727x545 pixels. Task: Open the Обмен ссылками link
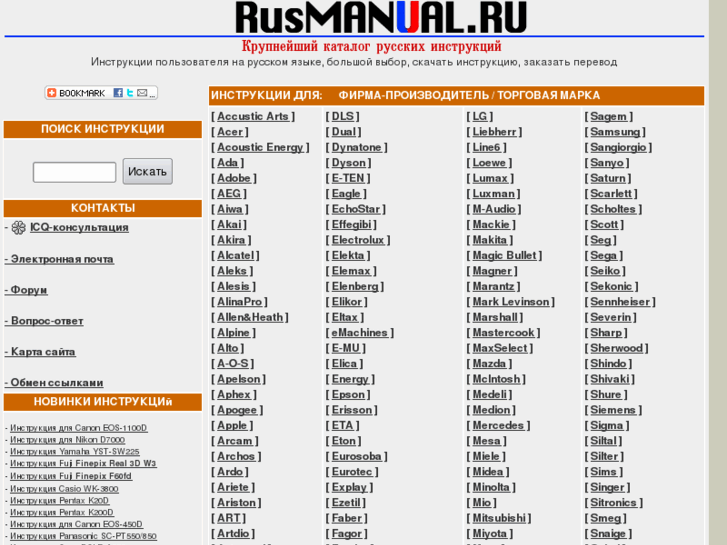click(54, 383)
